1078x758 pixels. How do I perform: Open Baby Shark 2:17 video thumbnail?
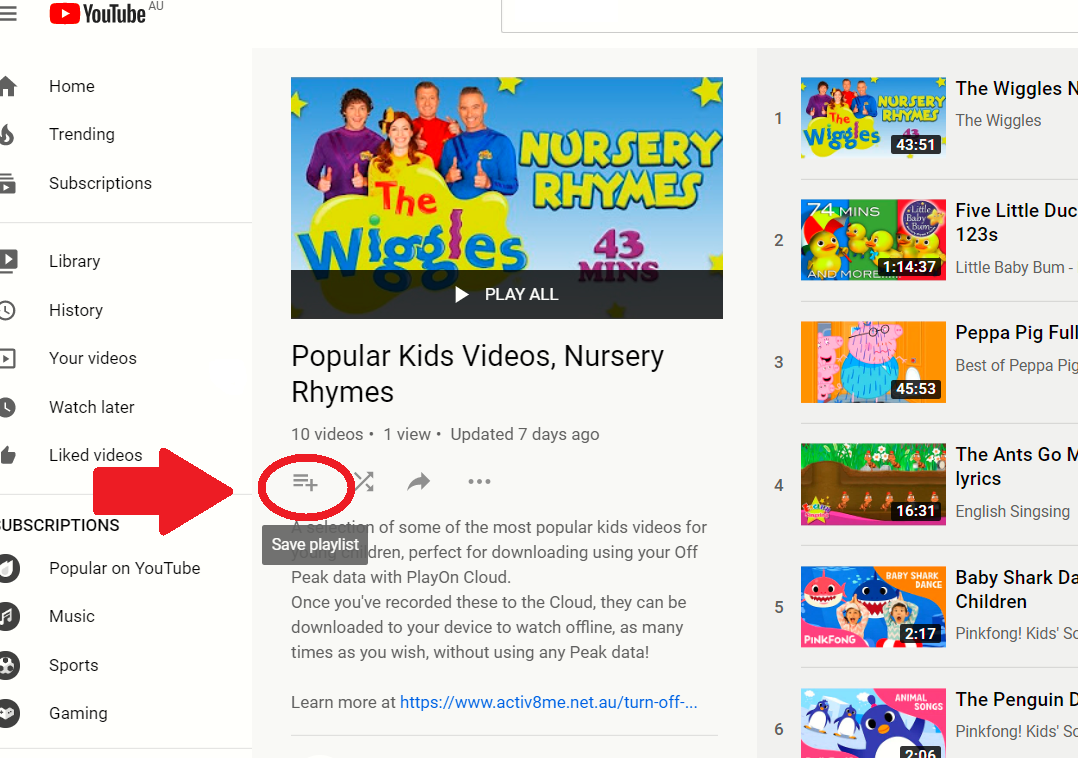[x=873, y=607]
